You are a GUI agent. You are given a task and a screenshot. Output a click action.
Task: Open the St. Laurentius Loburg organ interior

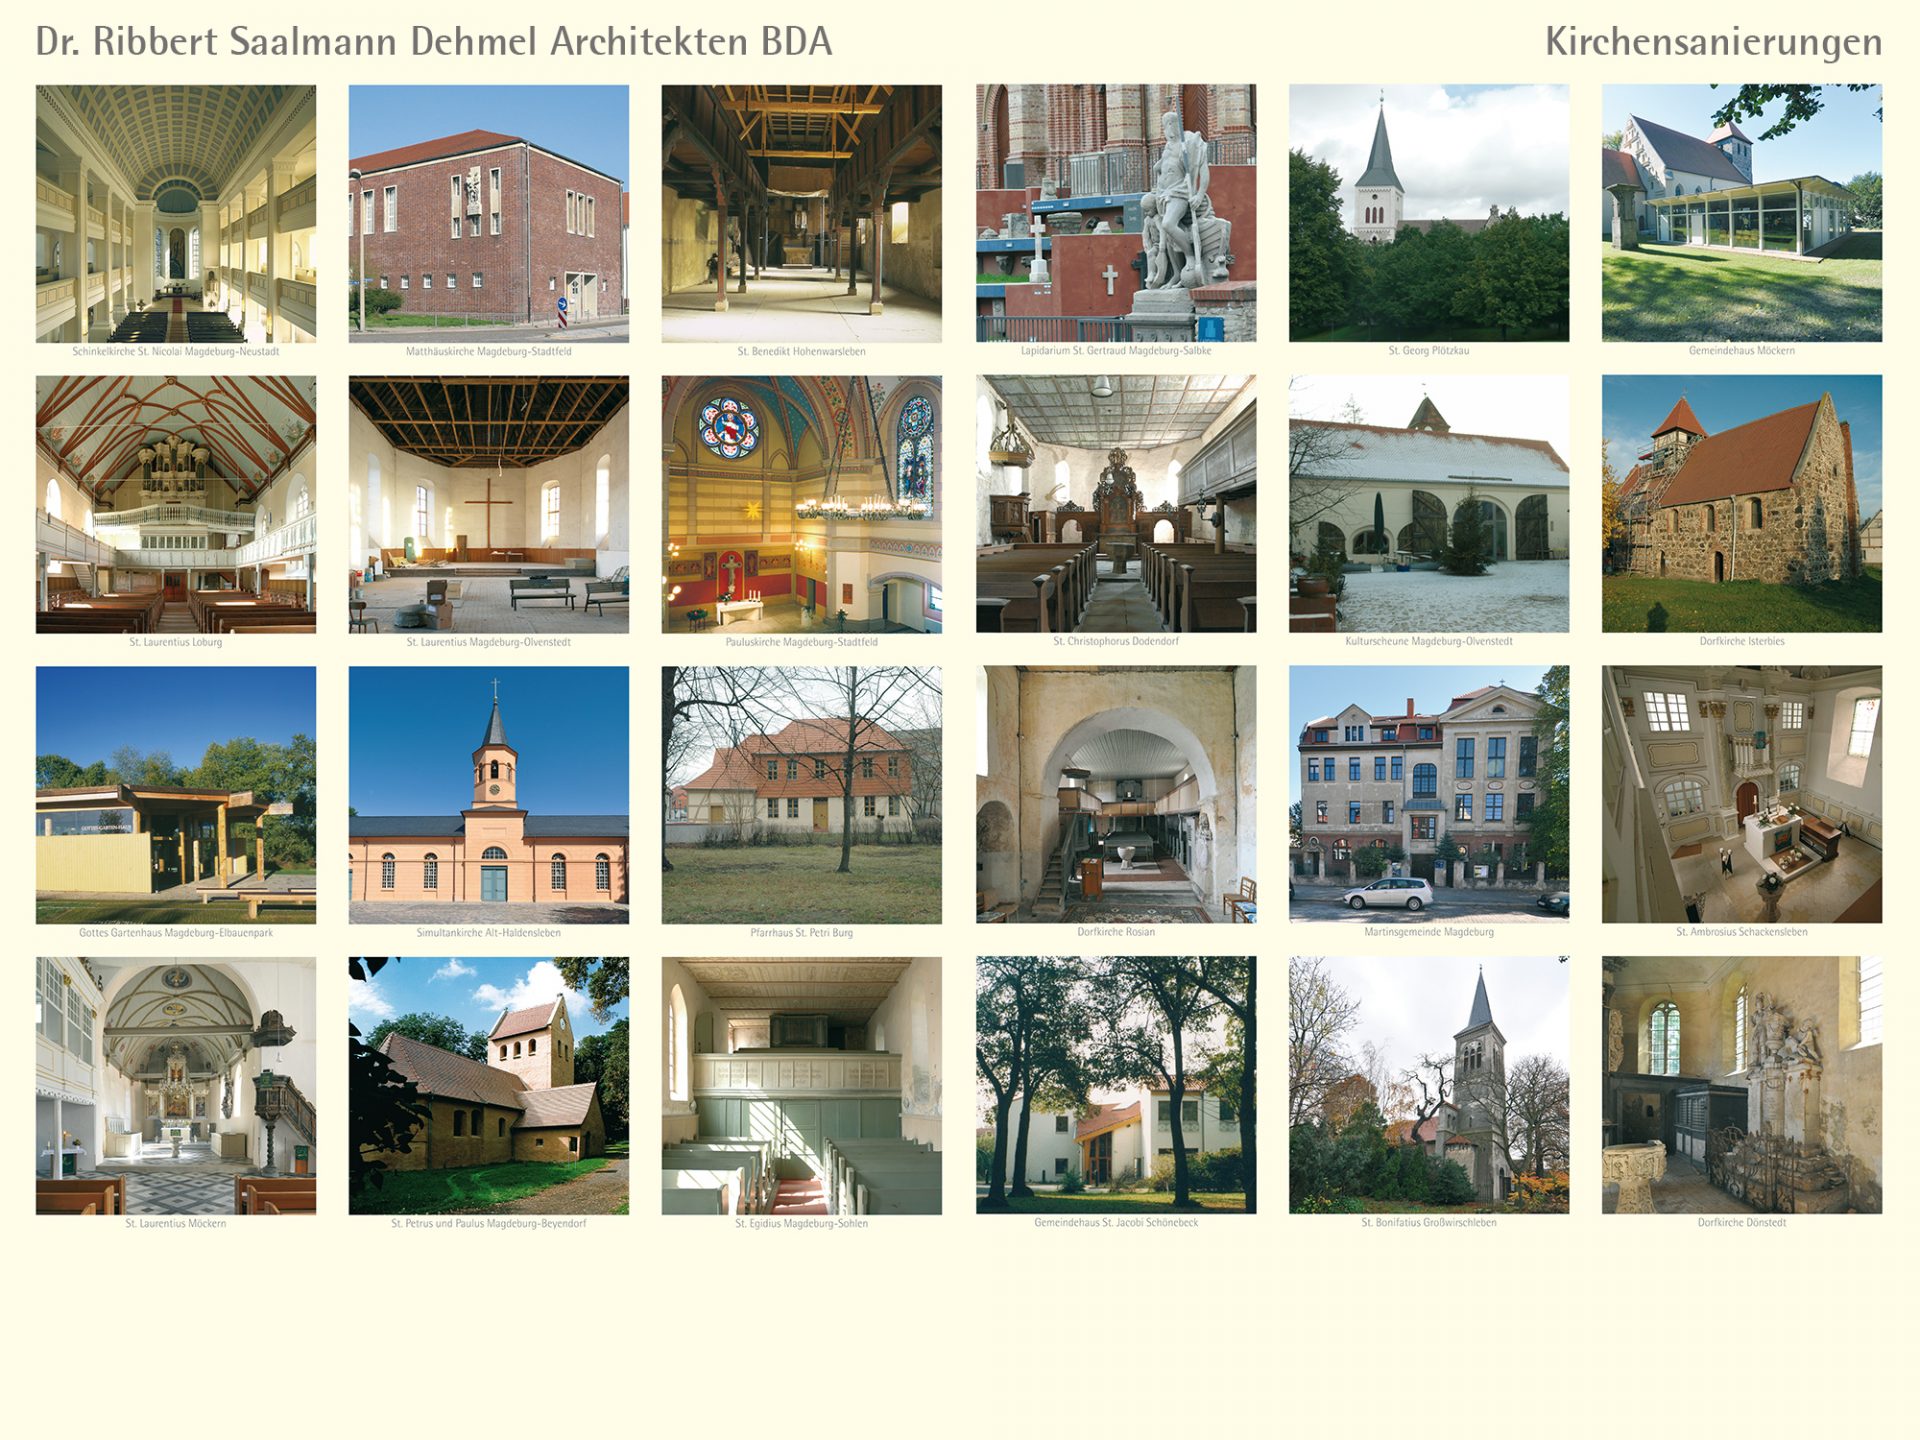(176, 504)
